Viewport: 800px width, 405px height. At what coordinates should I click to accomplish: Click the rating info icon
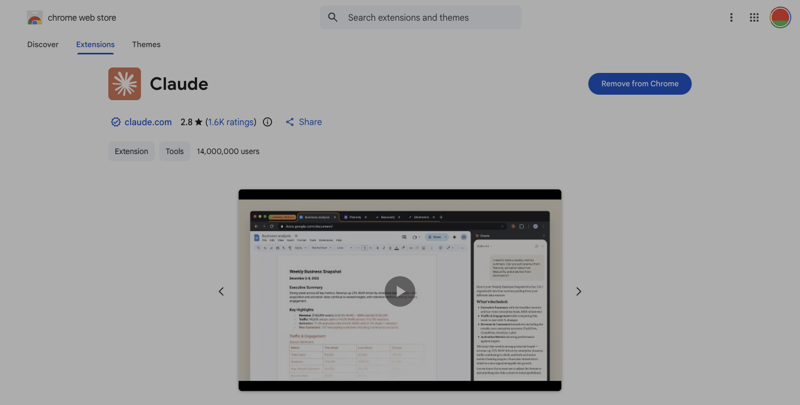267,122
